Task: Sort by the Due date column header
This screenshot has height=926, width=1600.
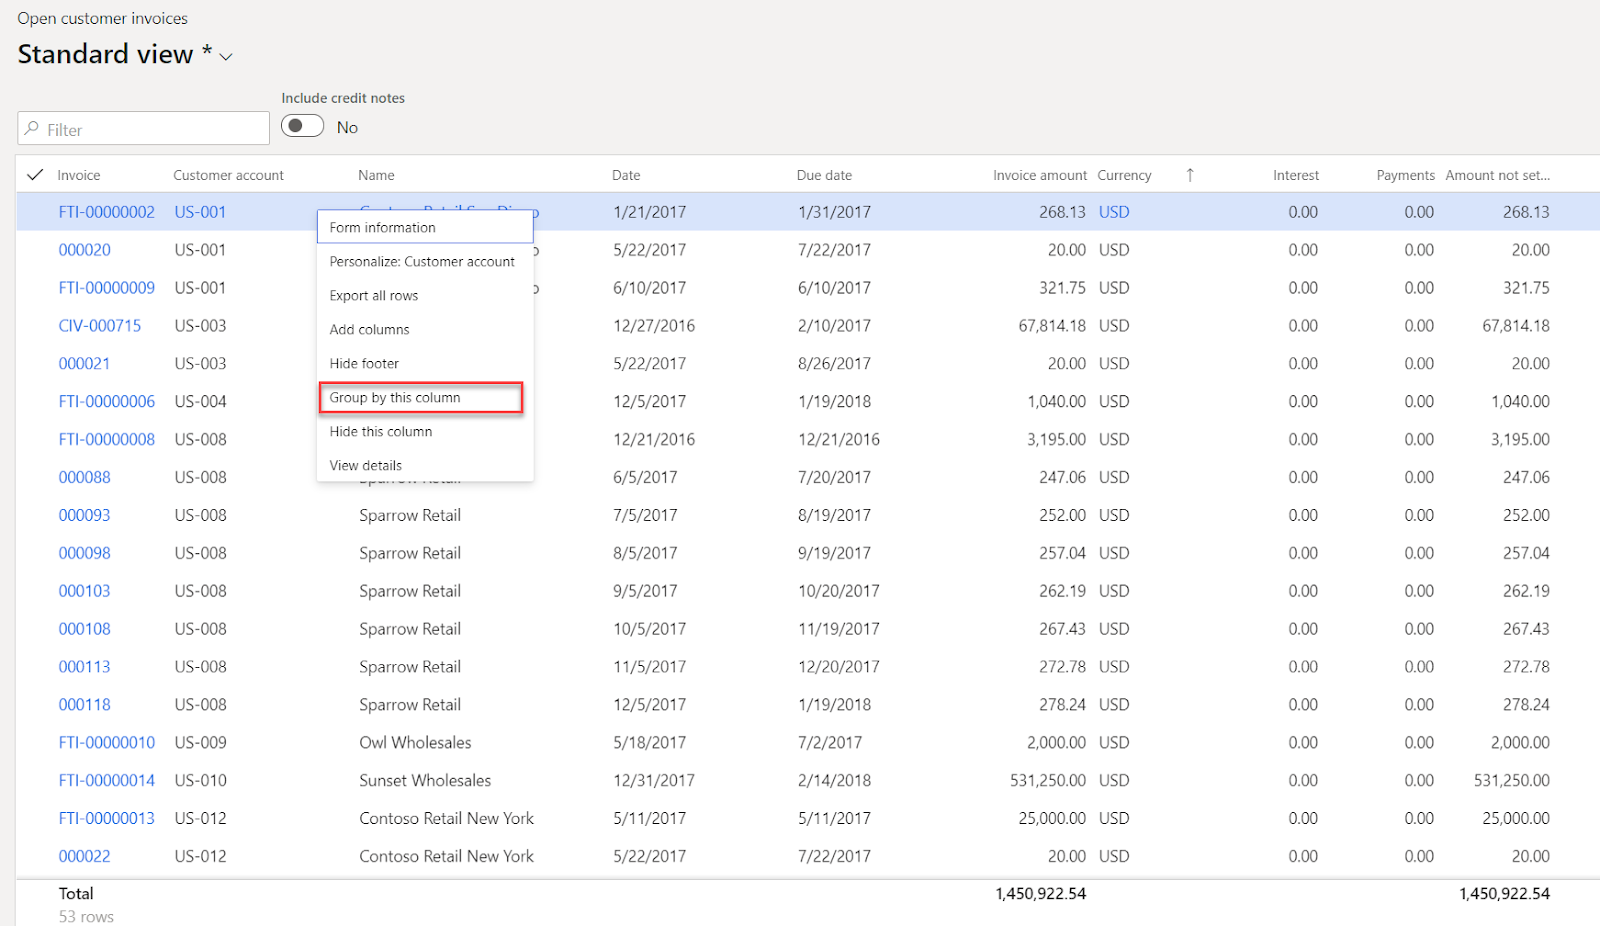Action: click(824, 174)
